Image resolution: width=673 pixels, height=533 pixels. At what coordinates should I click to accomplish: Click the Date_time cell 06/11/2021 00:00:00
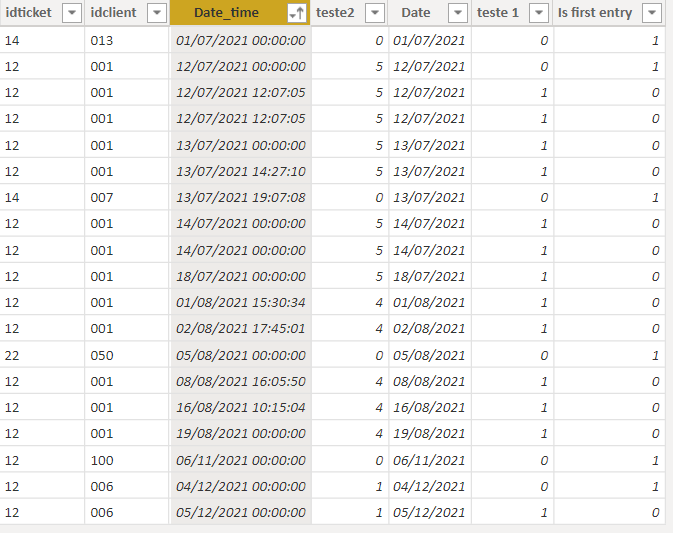pos(241,460)
